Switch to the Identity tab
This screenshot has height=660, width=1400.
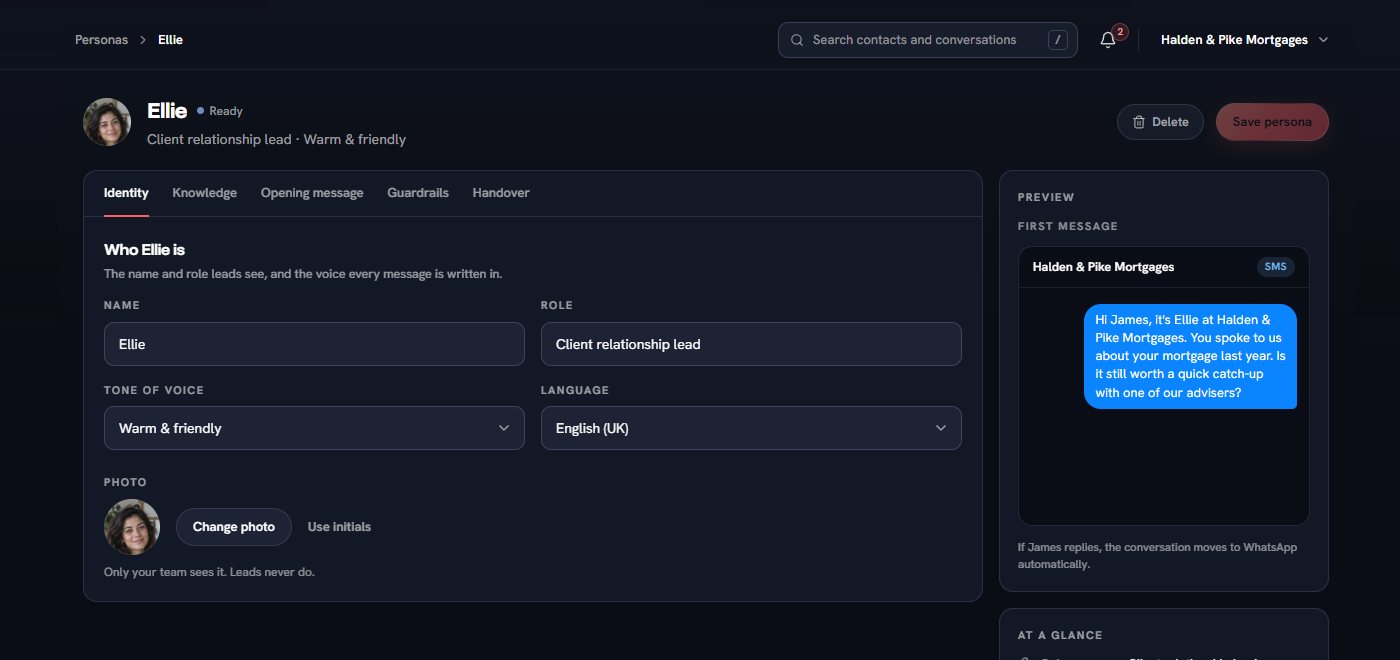[126, 193]
